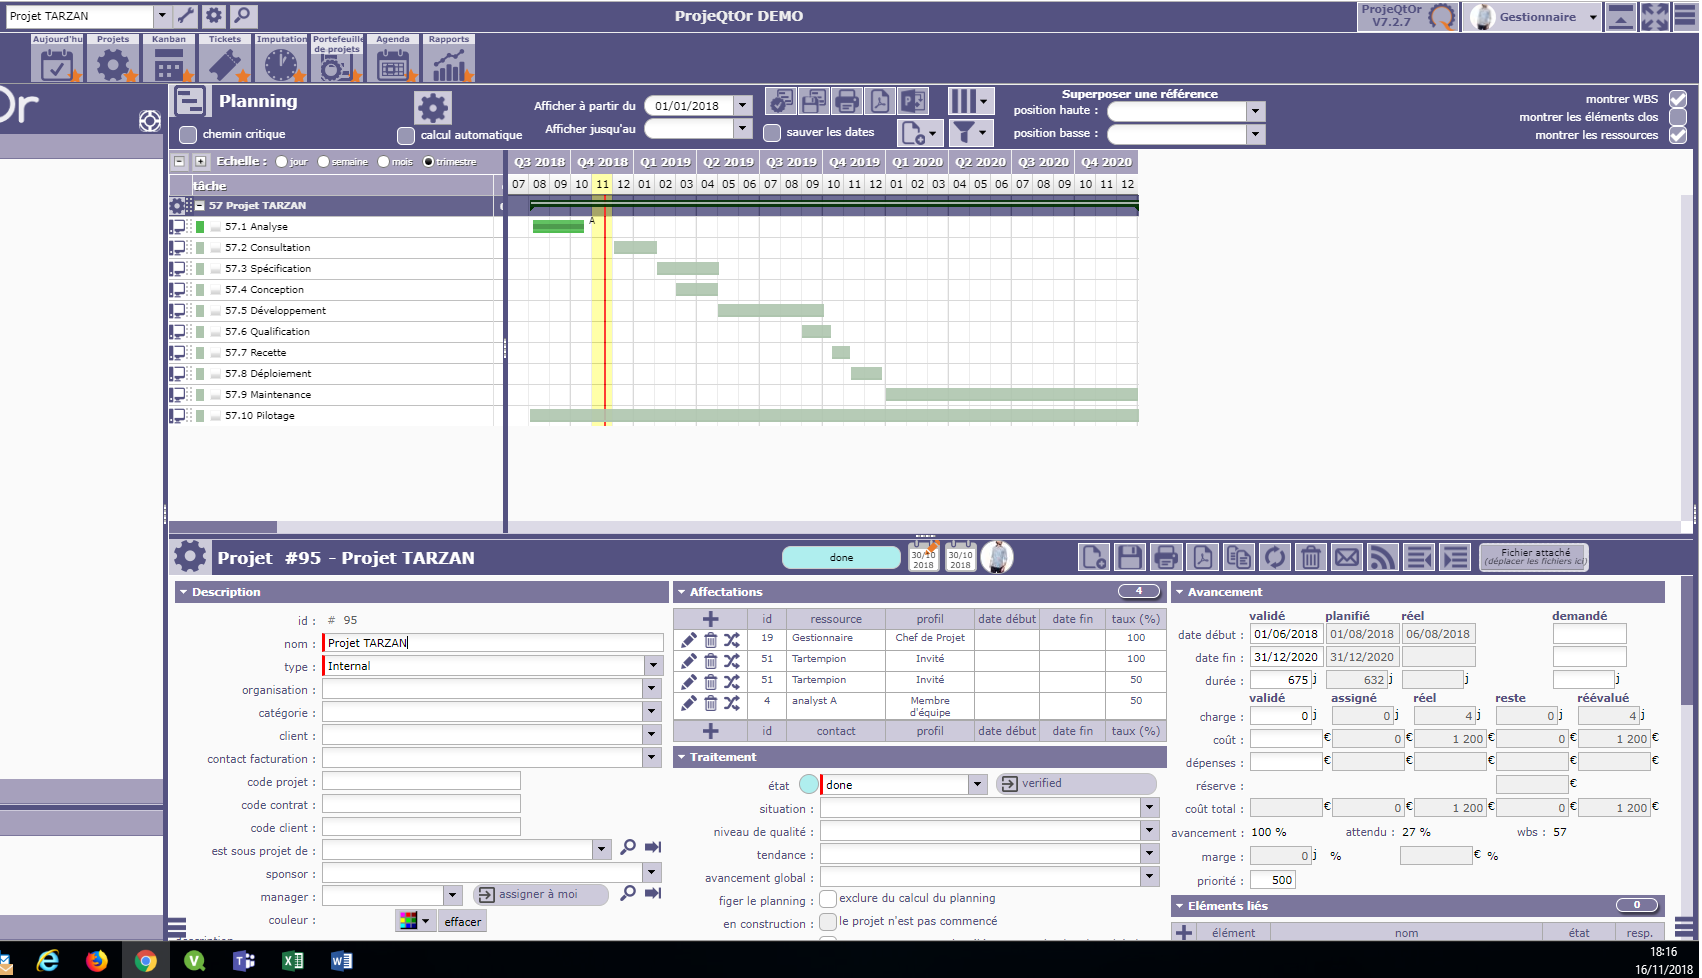Collapse the Avancement section

(1180, 592)
